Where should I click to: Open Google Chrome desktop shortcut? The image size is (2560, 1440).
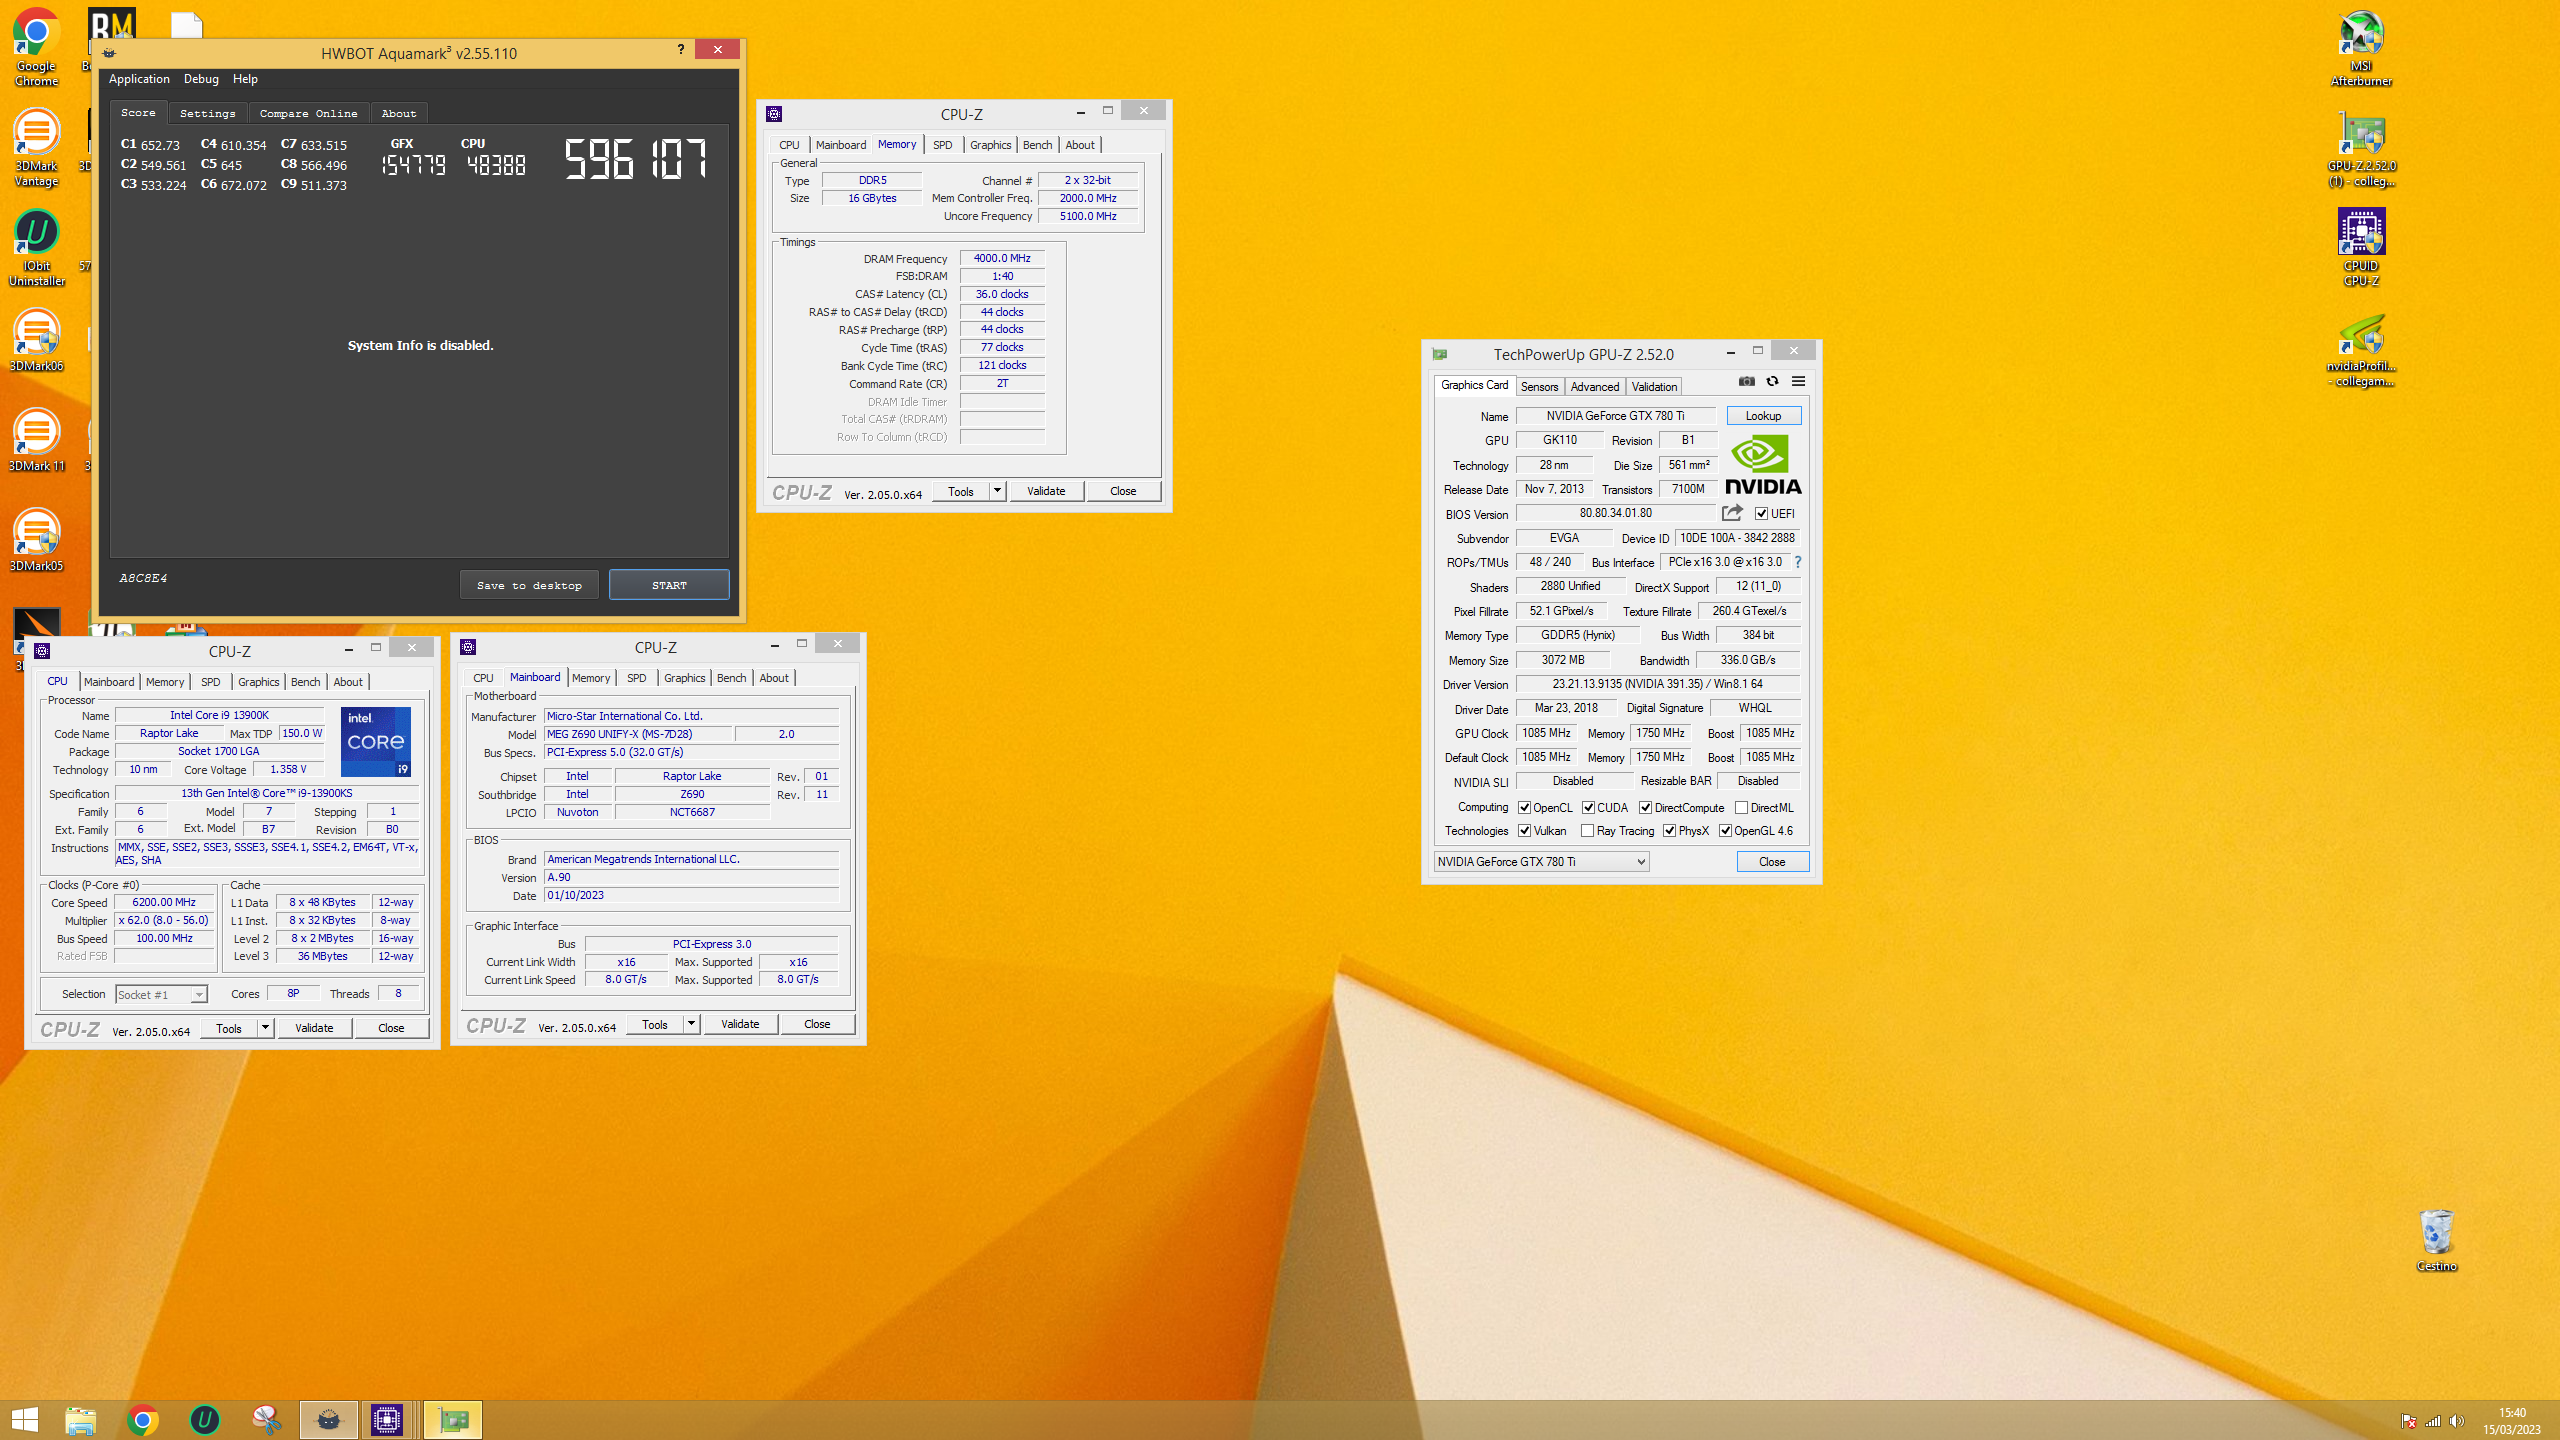tap(36, 47)
